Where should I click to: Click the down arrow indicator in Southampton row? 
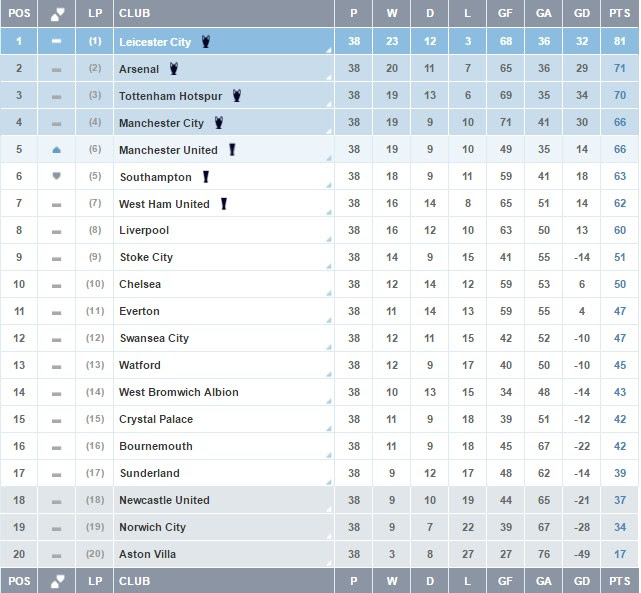(x=56, y=176)
